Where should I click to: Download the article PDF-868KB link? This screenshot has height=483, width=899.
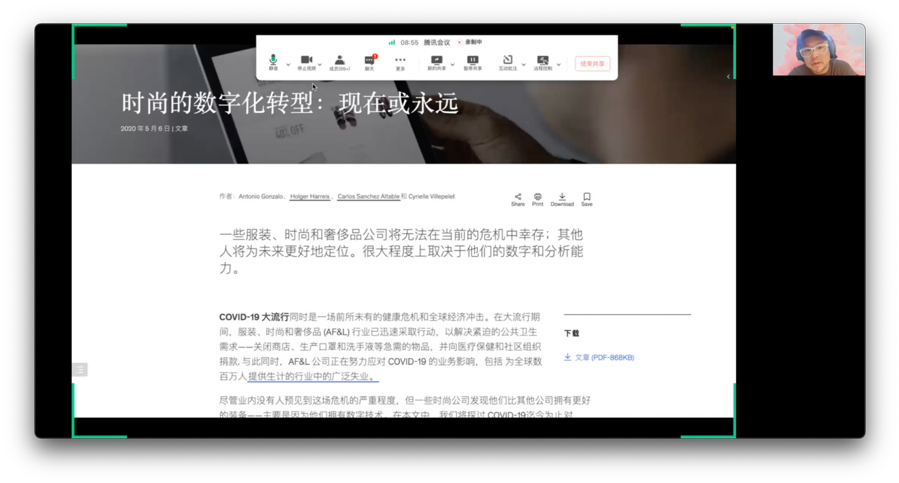pyautogui.click(x=604, y=357)
